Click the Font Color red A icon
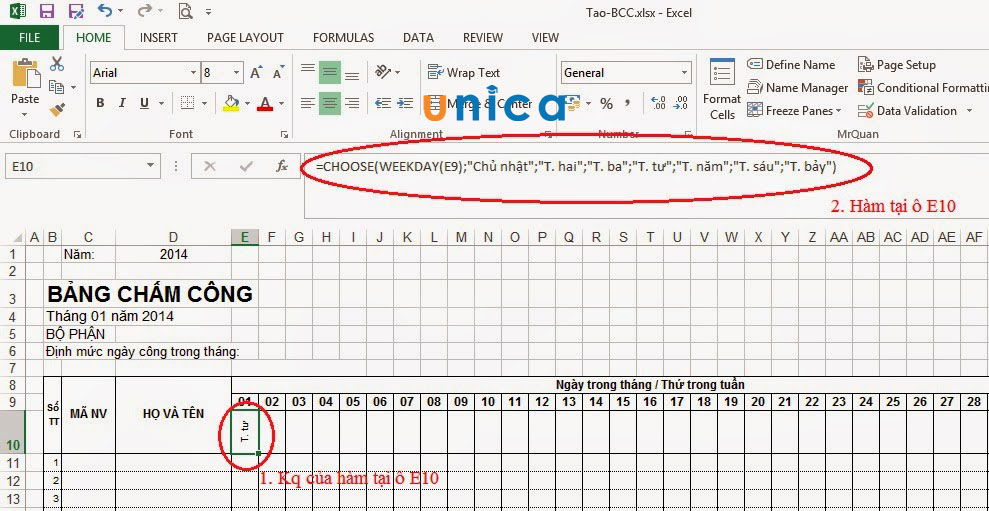Screen dimensions: 989x511 pyautogui.click(x=266, y=103)
